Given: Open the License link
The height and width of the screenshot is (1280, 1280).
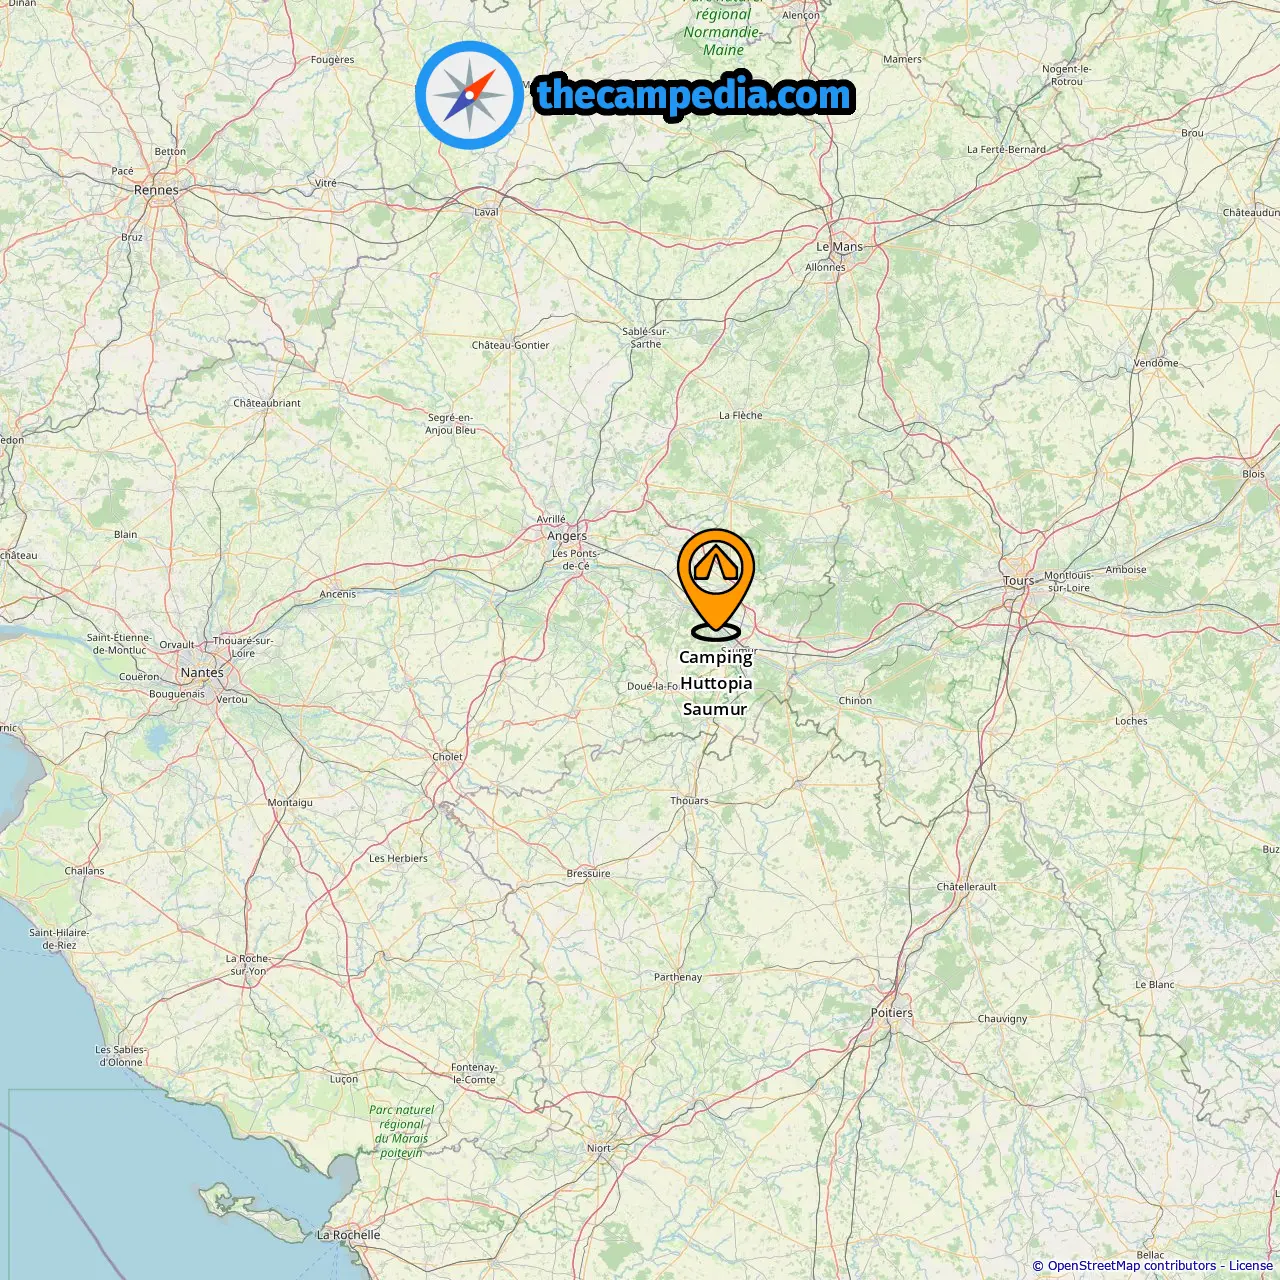Looking at the screenshot, I should tap(1251, 1266).
